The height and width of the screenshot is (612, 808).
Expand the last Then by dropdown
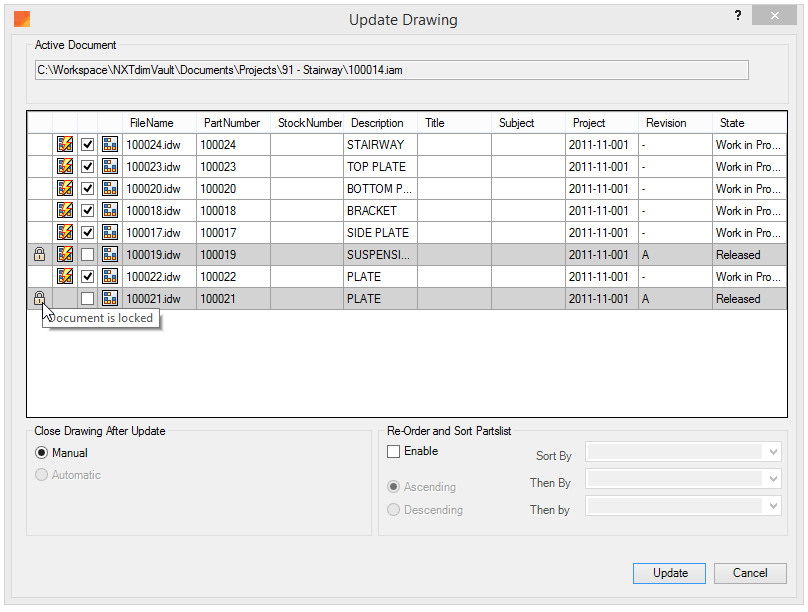tap(683, 507)
